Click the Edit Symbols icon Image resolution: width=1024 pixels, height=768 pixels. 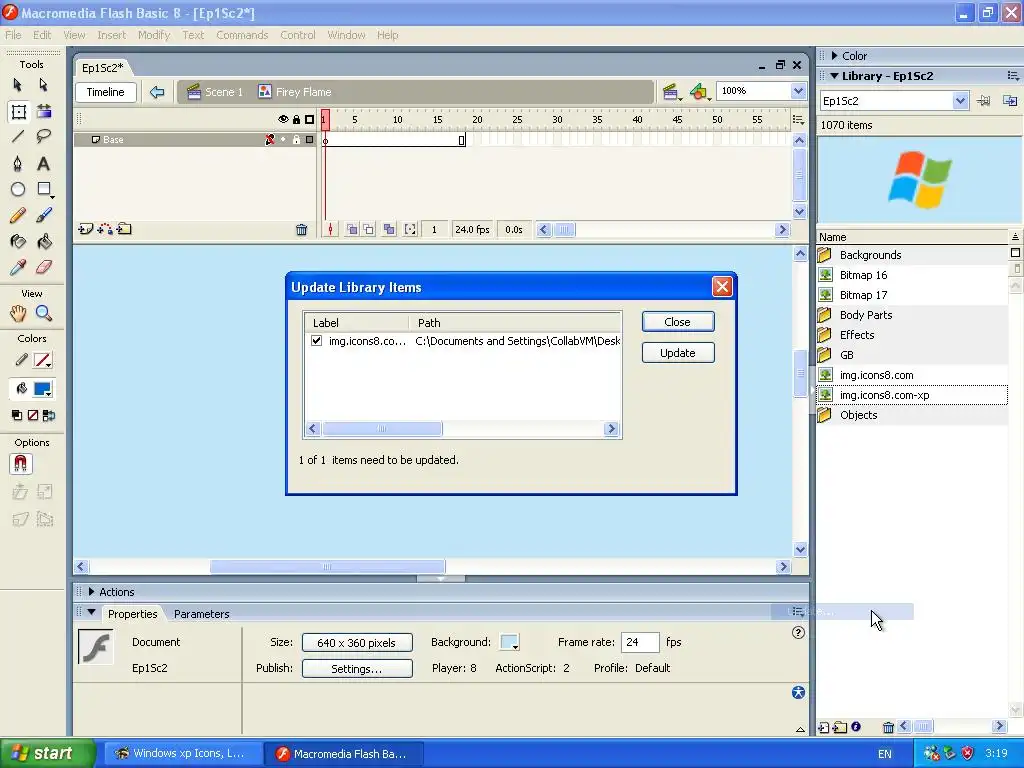pyautogui.click(x=699, y=92)
